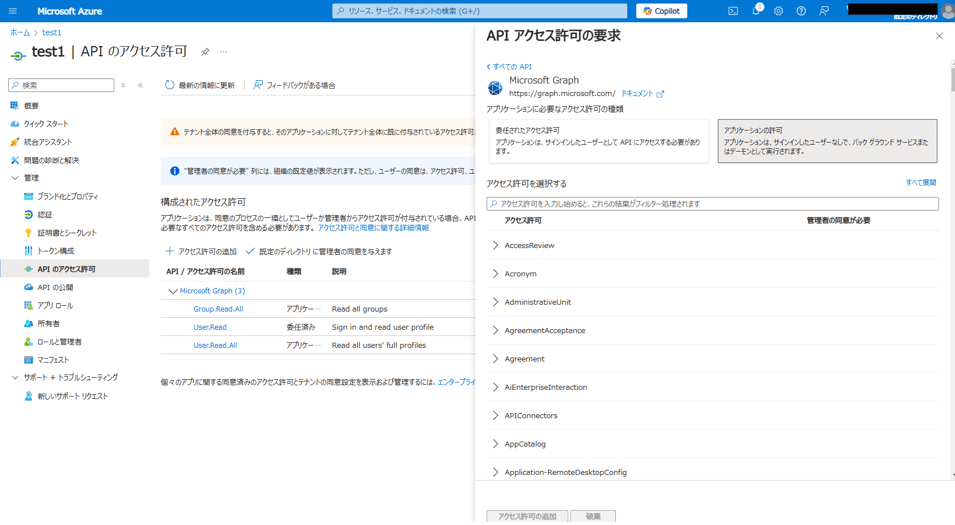The width and height of the screenshot is (955, 525).
Task: Click the panel's bottom アクセス許可の追加 button
Action: 527,516
